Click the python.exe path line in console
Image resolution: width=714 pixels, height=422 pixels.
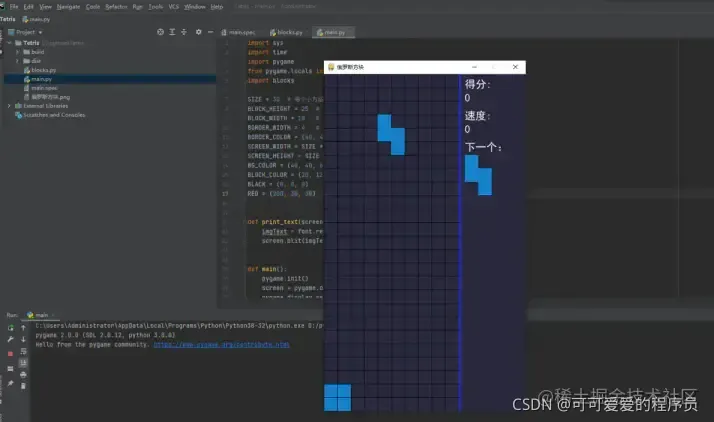click(179, 325)
